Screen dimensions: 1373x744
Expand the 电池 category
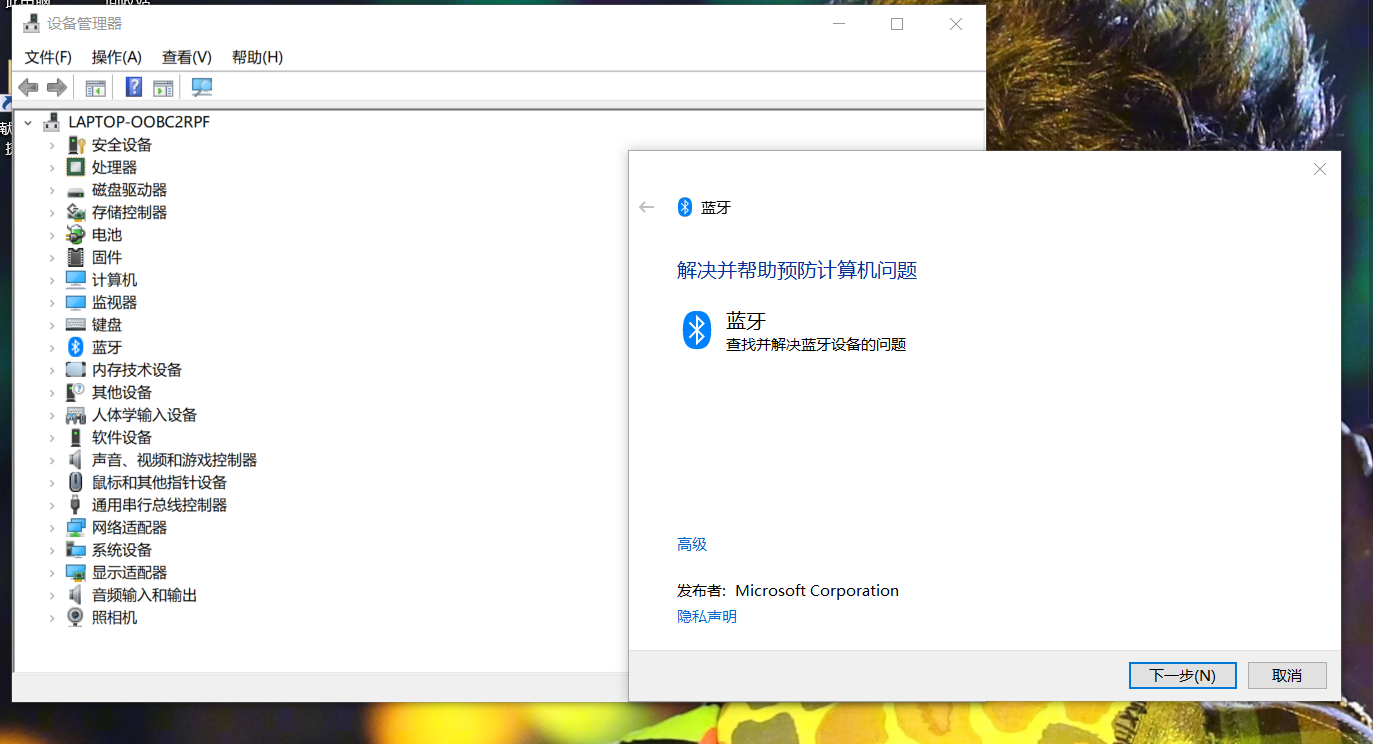52,235
